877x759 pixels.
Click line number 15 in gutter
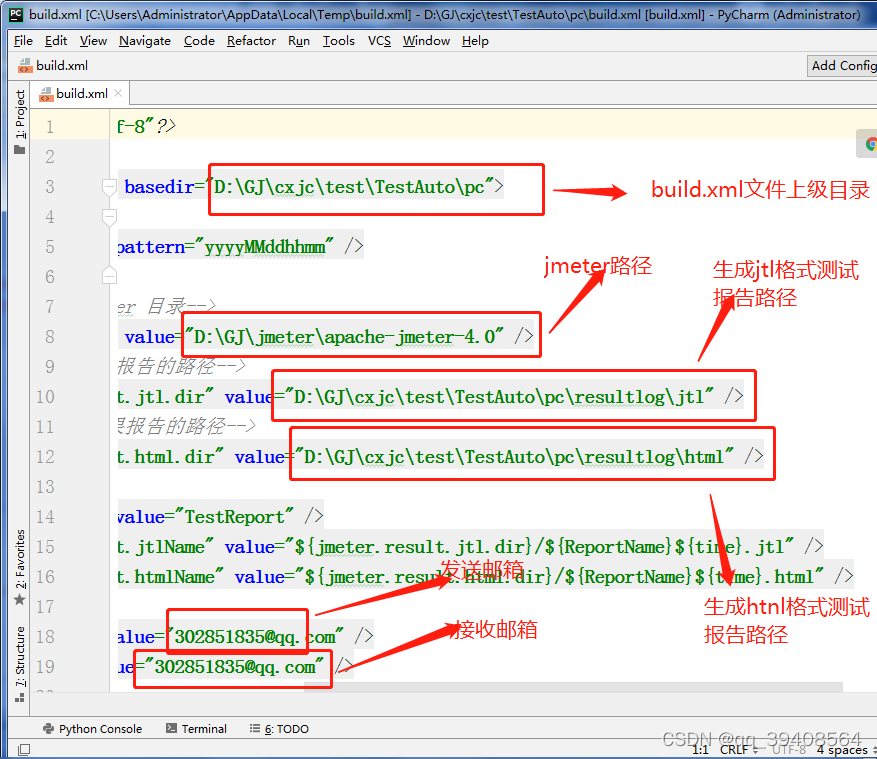pos(45,546)
